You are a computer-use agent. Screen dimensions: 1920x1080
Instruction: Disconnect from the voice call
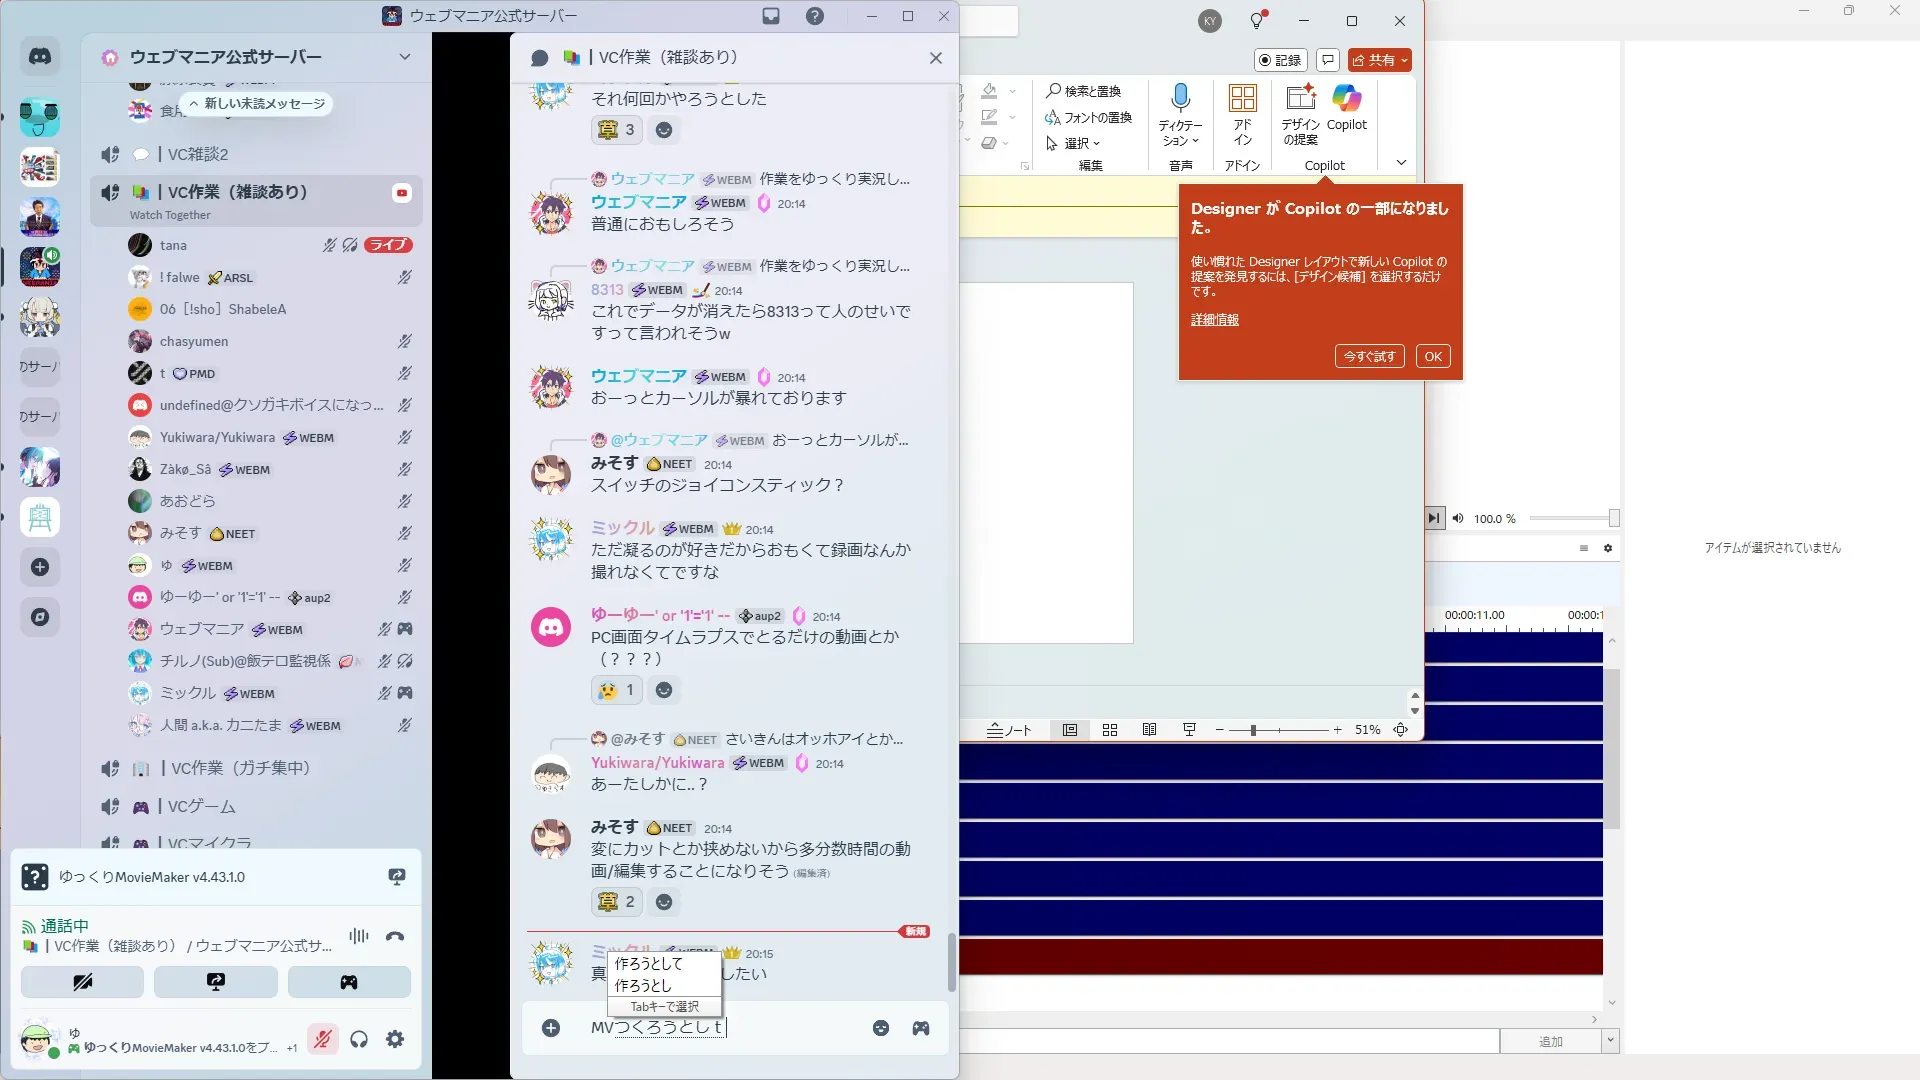[x=395, y=937]
